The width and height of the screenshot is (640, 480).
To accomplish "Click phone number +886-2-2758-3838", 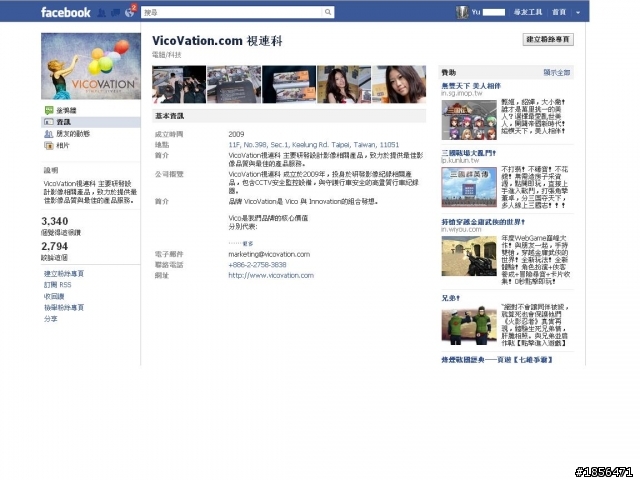I will pos(257,264).
